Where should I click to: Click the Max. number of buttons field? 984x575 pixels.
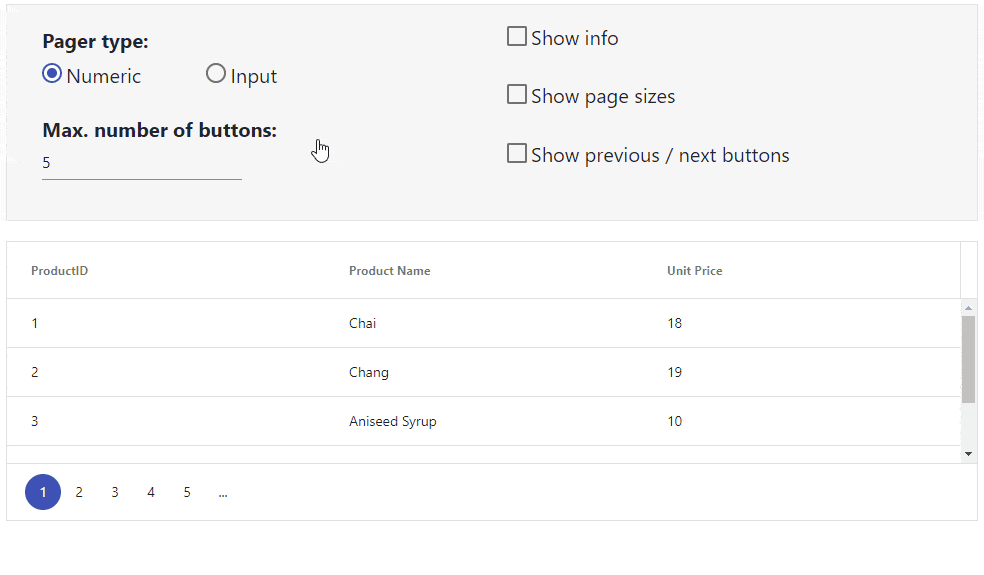(x=142, y=163)
